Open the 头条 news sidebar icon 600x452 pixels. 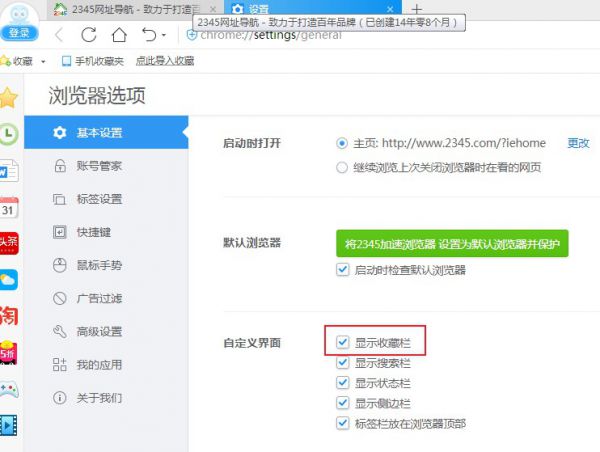(8, 243)
